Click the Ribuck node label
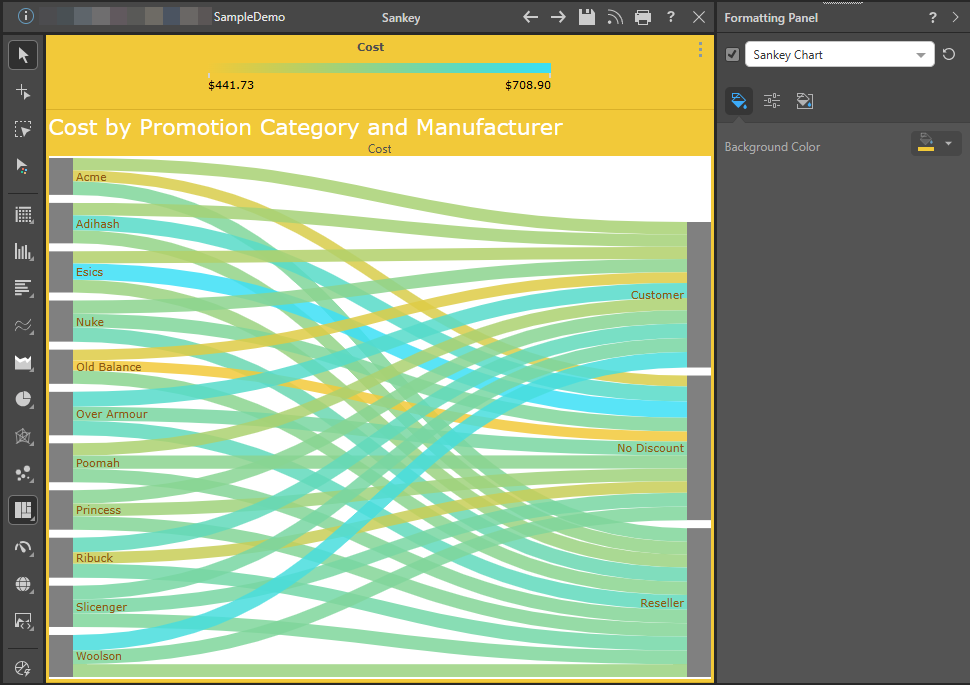 94,558
